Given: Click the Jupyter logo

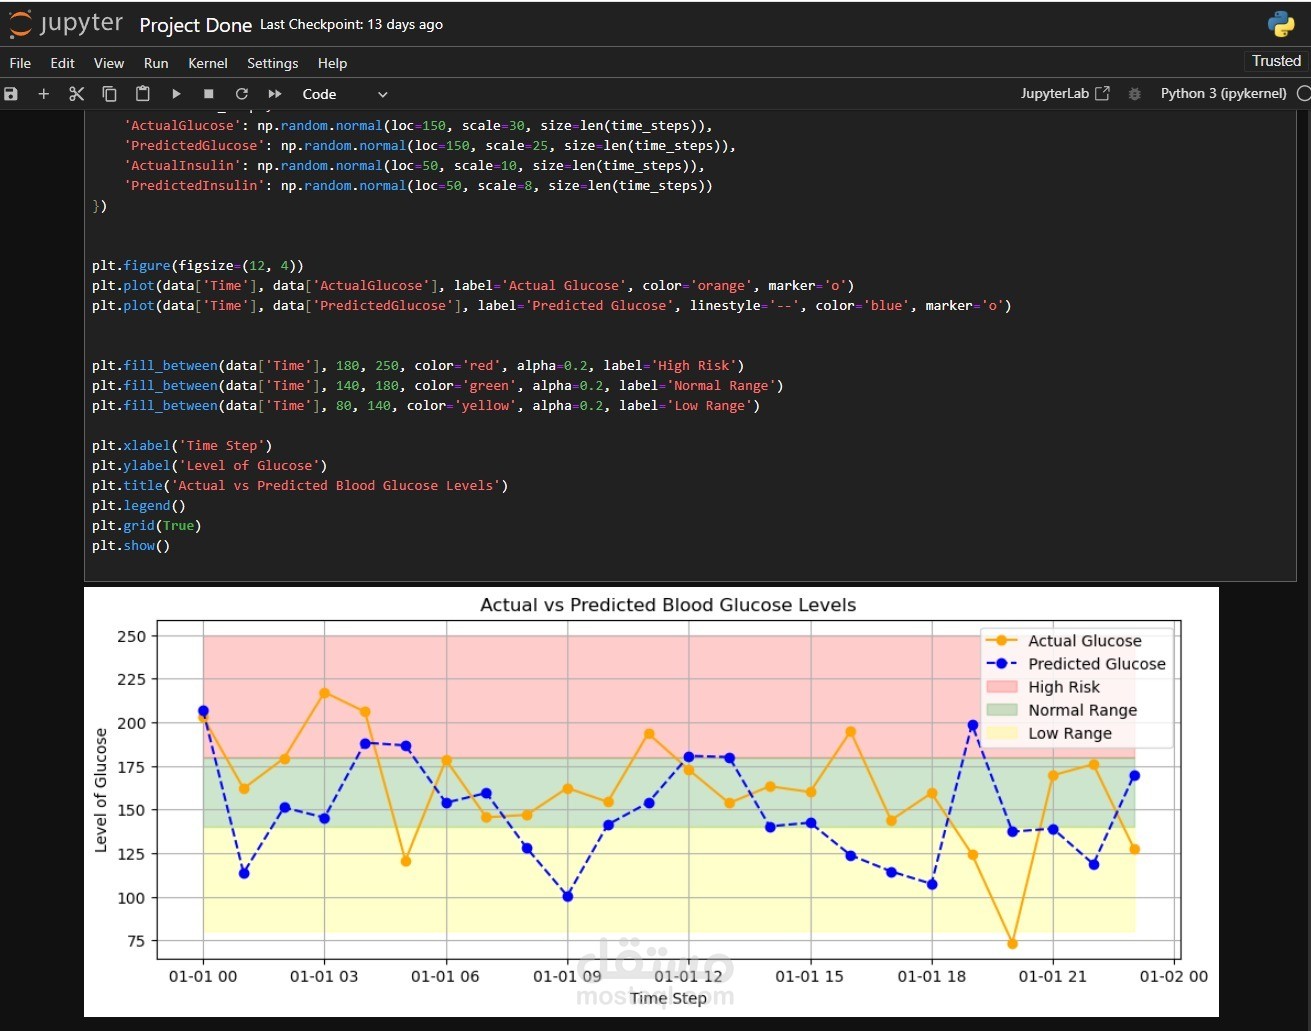Looking at the screenshot, I should pyautogui.click(x=66, y=24).
